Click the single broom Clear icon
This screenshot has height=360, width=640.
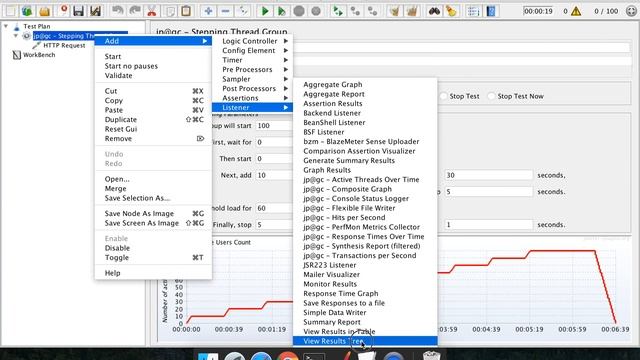394,11
